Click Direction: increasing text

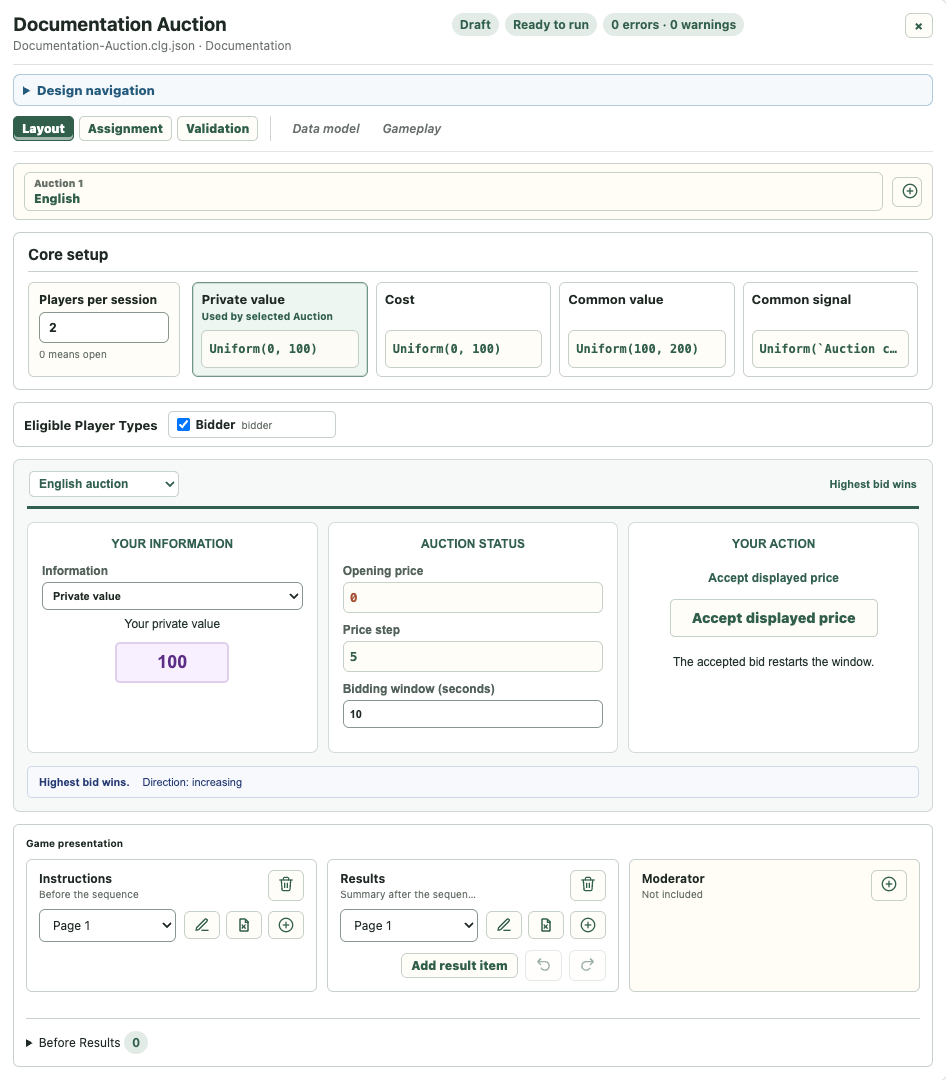coord(192,782)
